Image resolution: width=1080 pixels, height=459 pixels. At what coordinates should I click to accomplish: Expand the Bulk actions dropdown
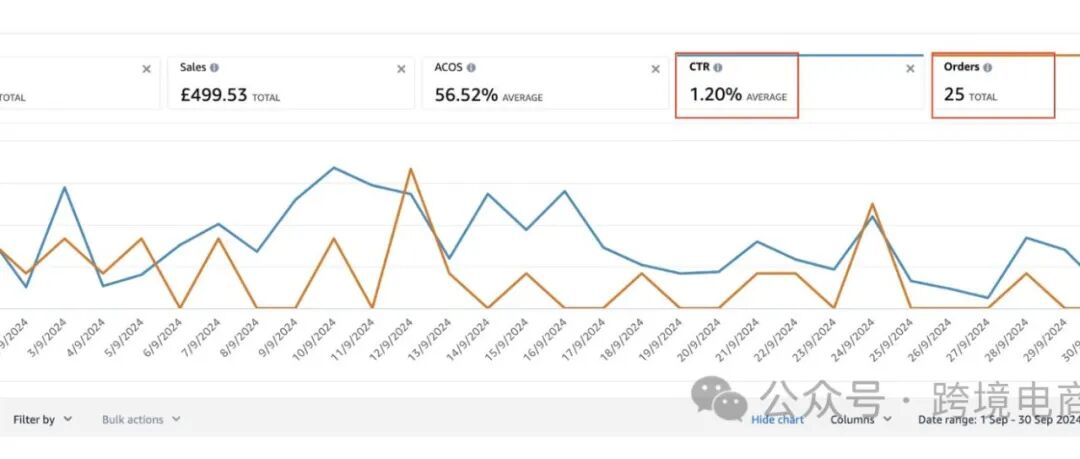click(141, 419)
